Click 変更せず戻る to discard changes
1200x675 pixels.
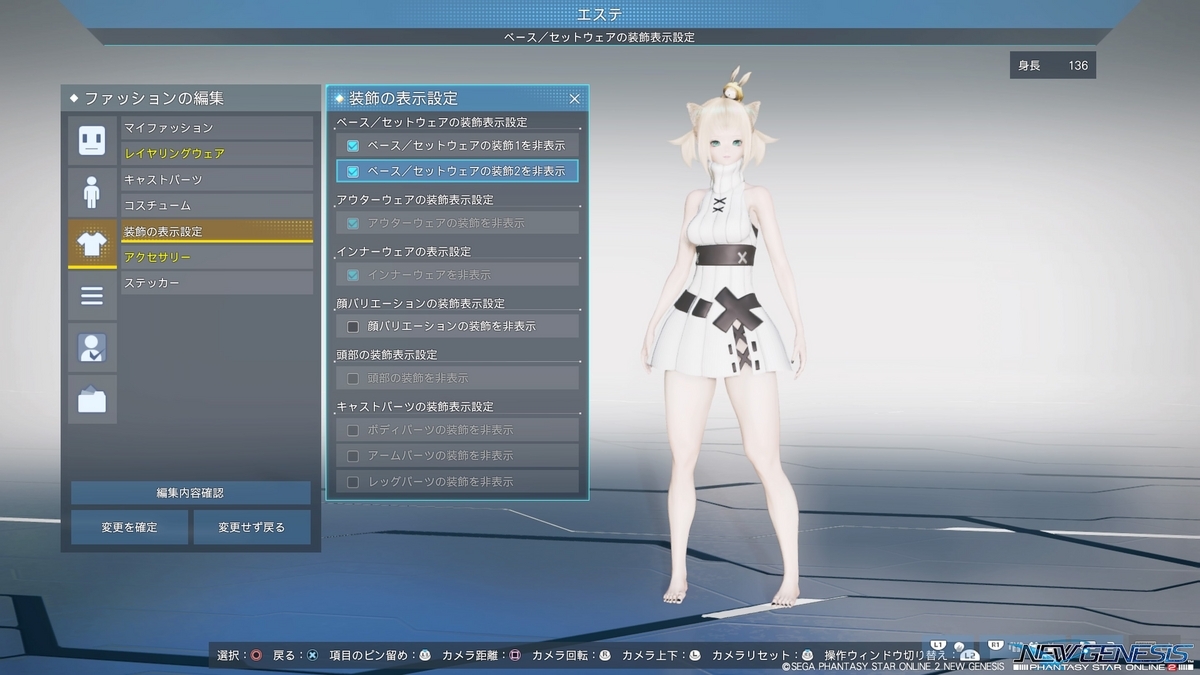coord(252,527)
